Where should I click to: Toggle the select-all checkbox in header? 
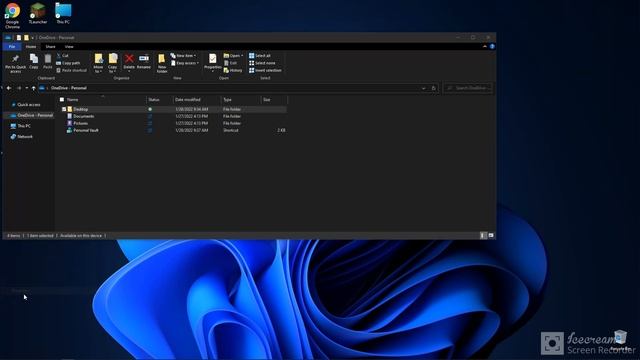coord(62,100)
